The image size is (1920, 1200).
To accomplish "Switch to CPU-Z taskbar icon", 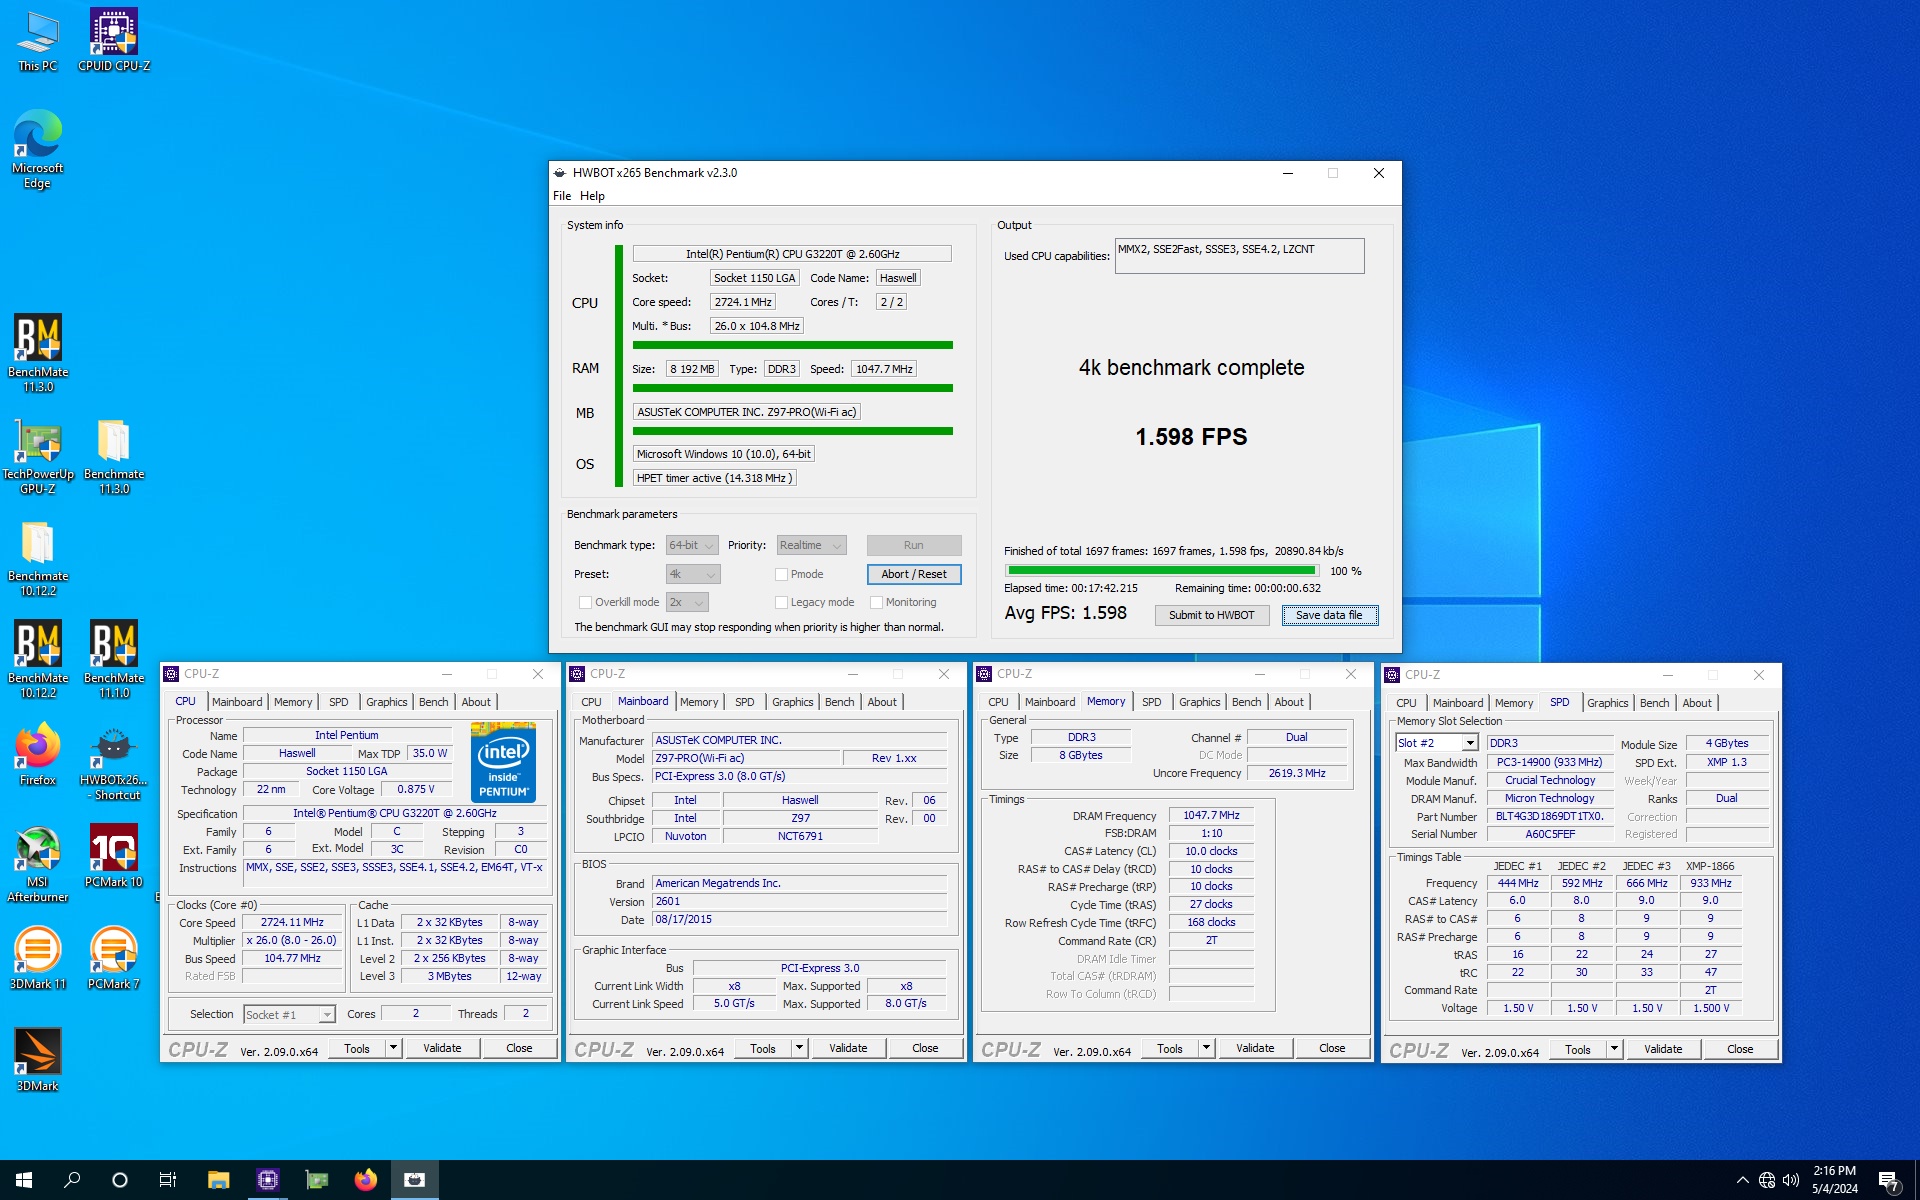I will pos(267,1180).
